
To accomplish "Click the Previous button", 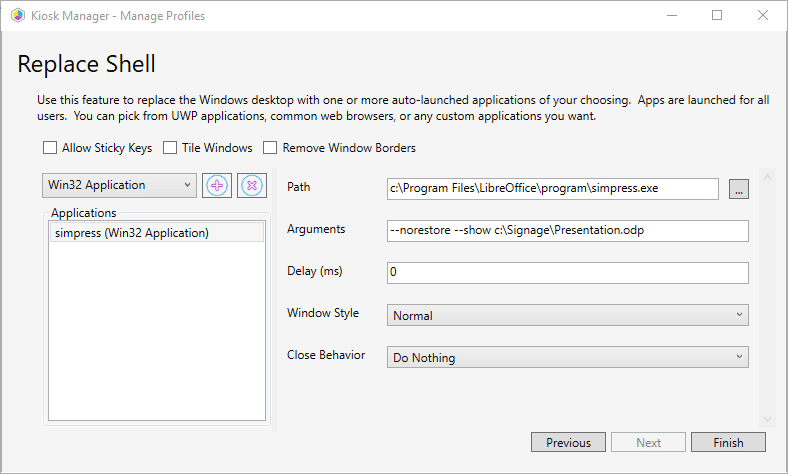I will tap(568, 442).
